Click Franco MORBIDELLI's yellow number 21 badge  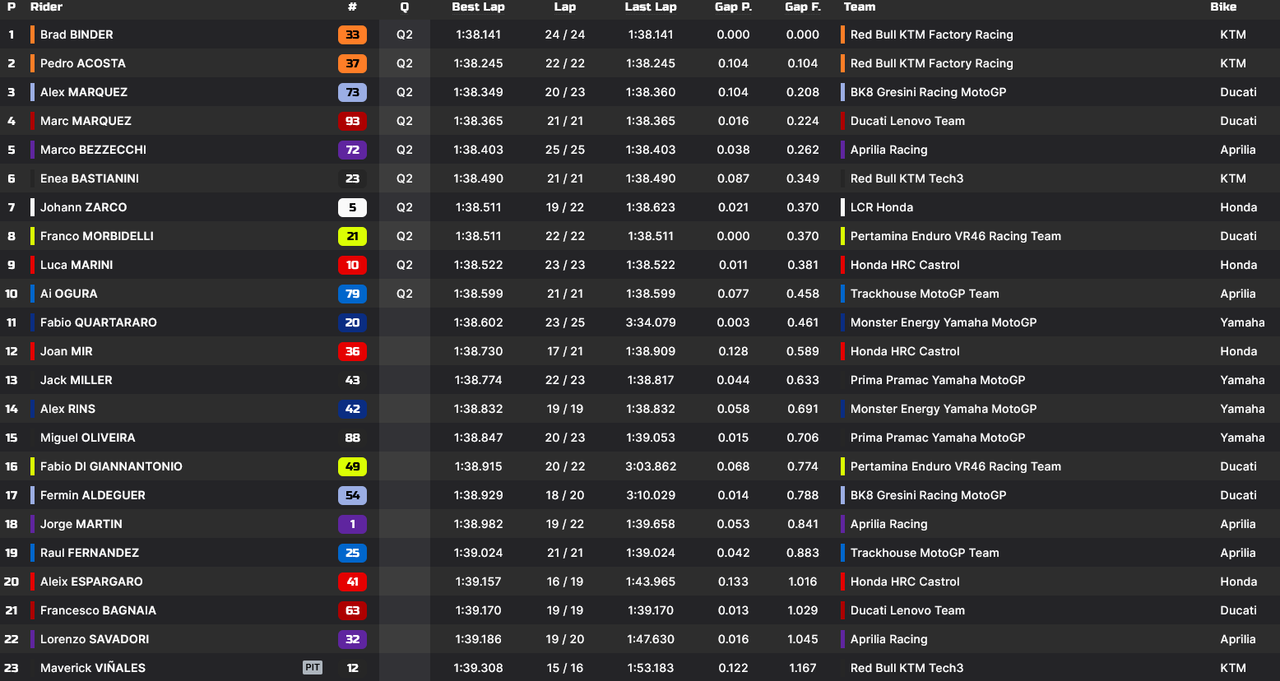click(x=352, y=236)
